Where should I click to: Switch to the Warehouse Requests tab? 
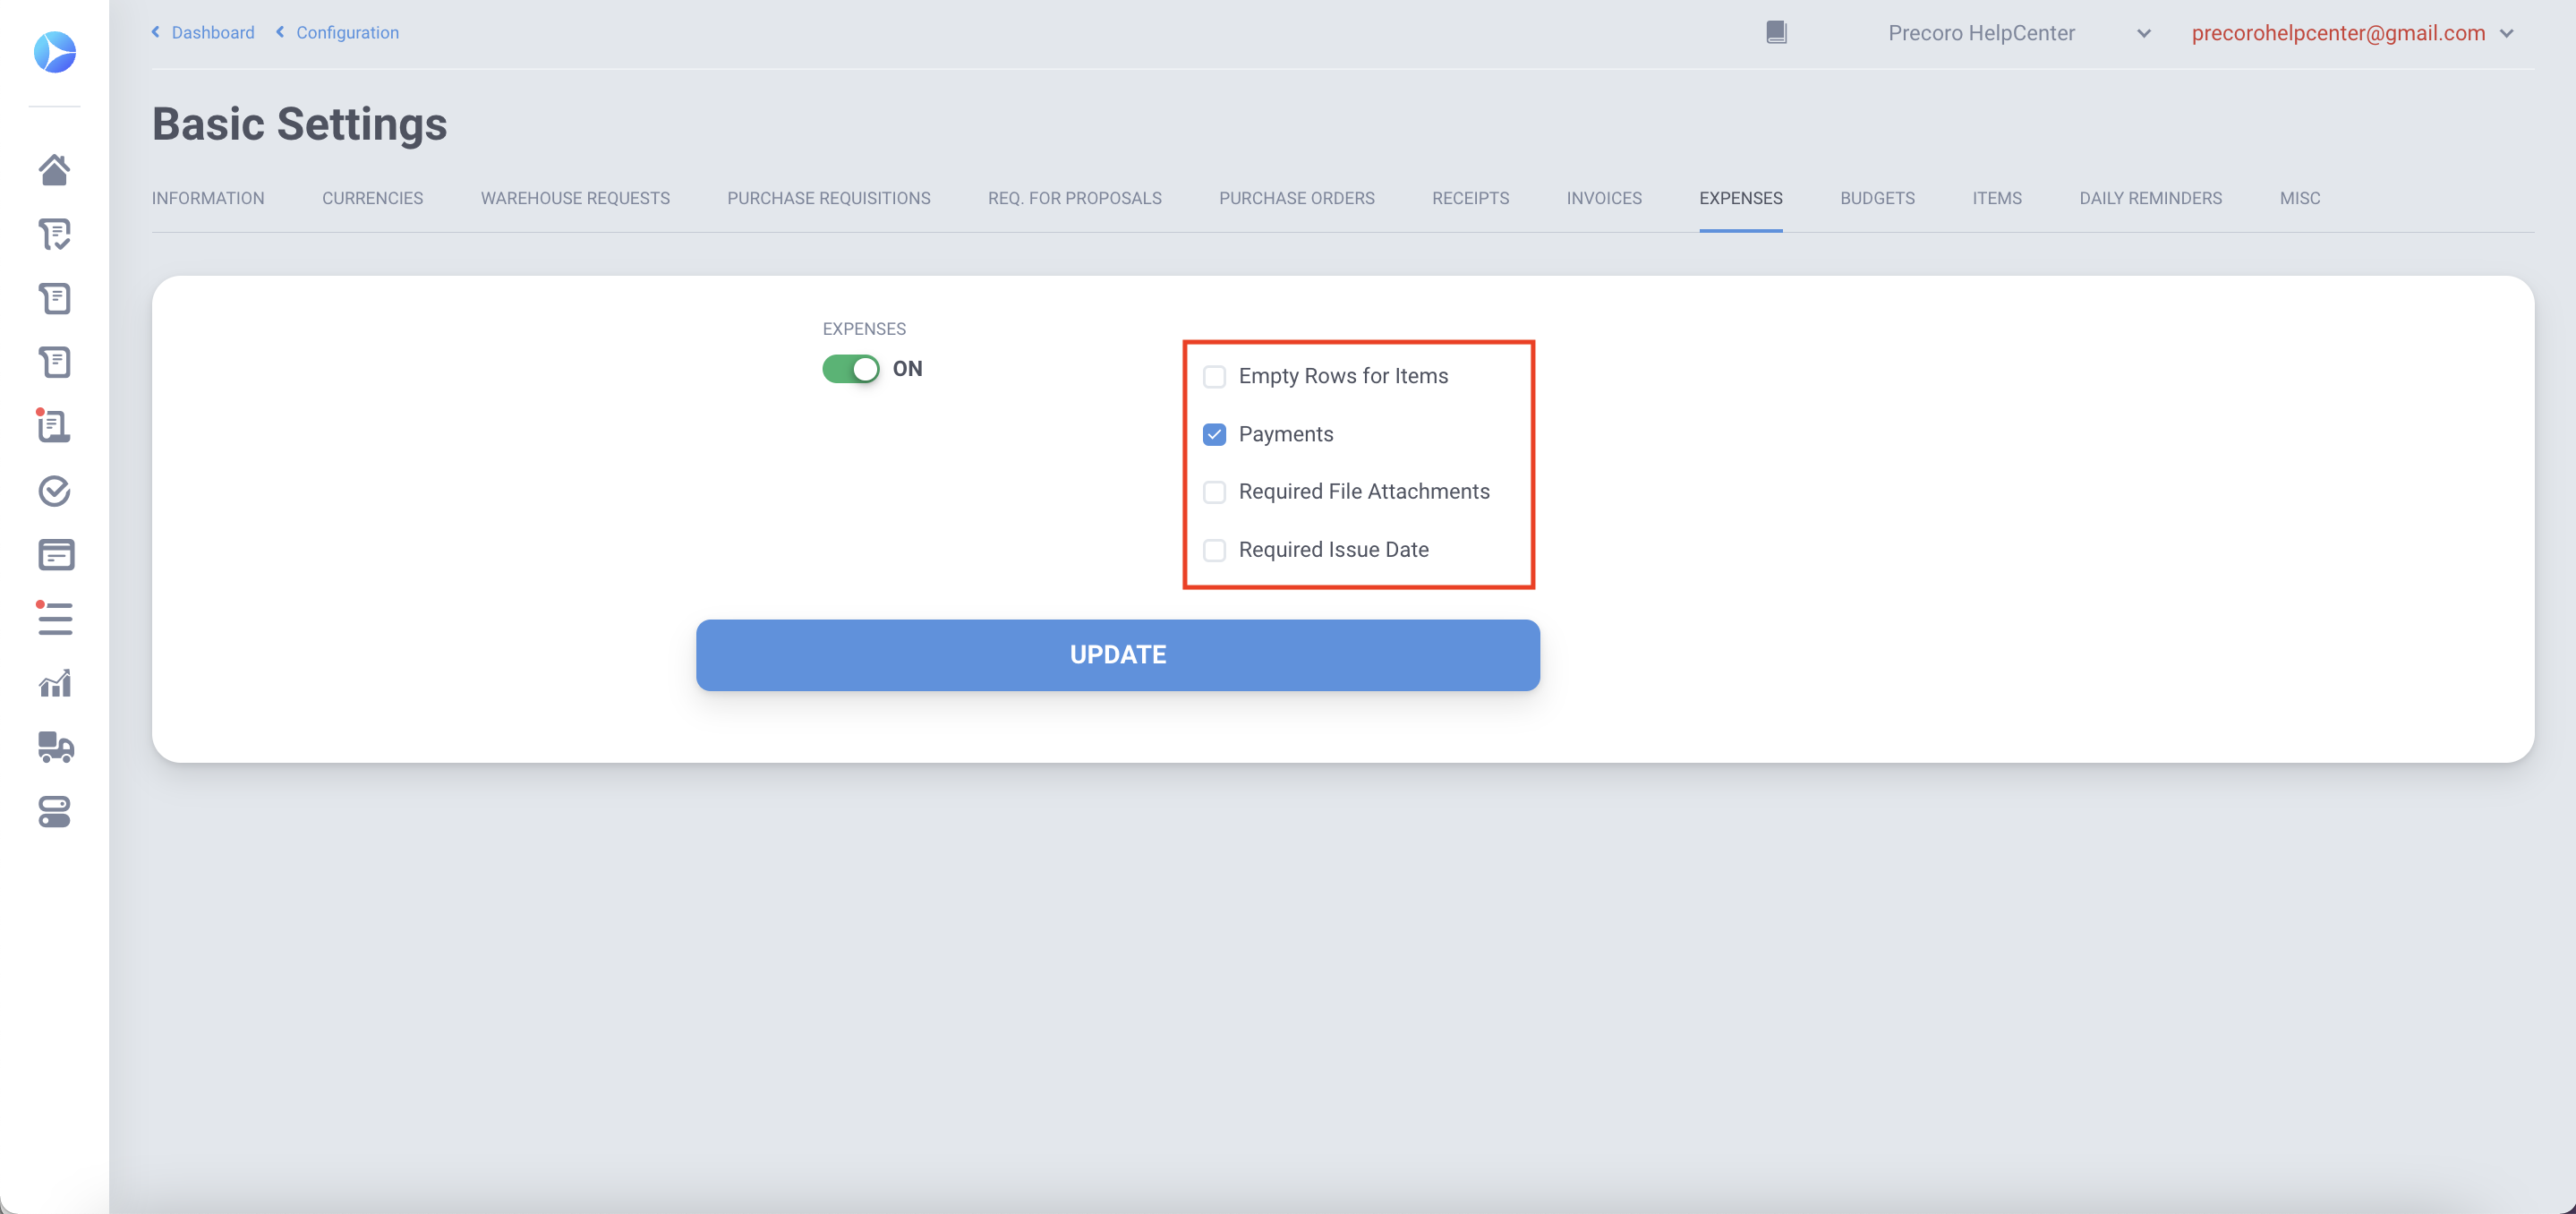pyautogui.click(x=575, y=198)
